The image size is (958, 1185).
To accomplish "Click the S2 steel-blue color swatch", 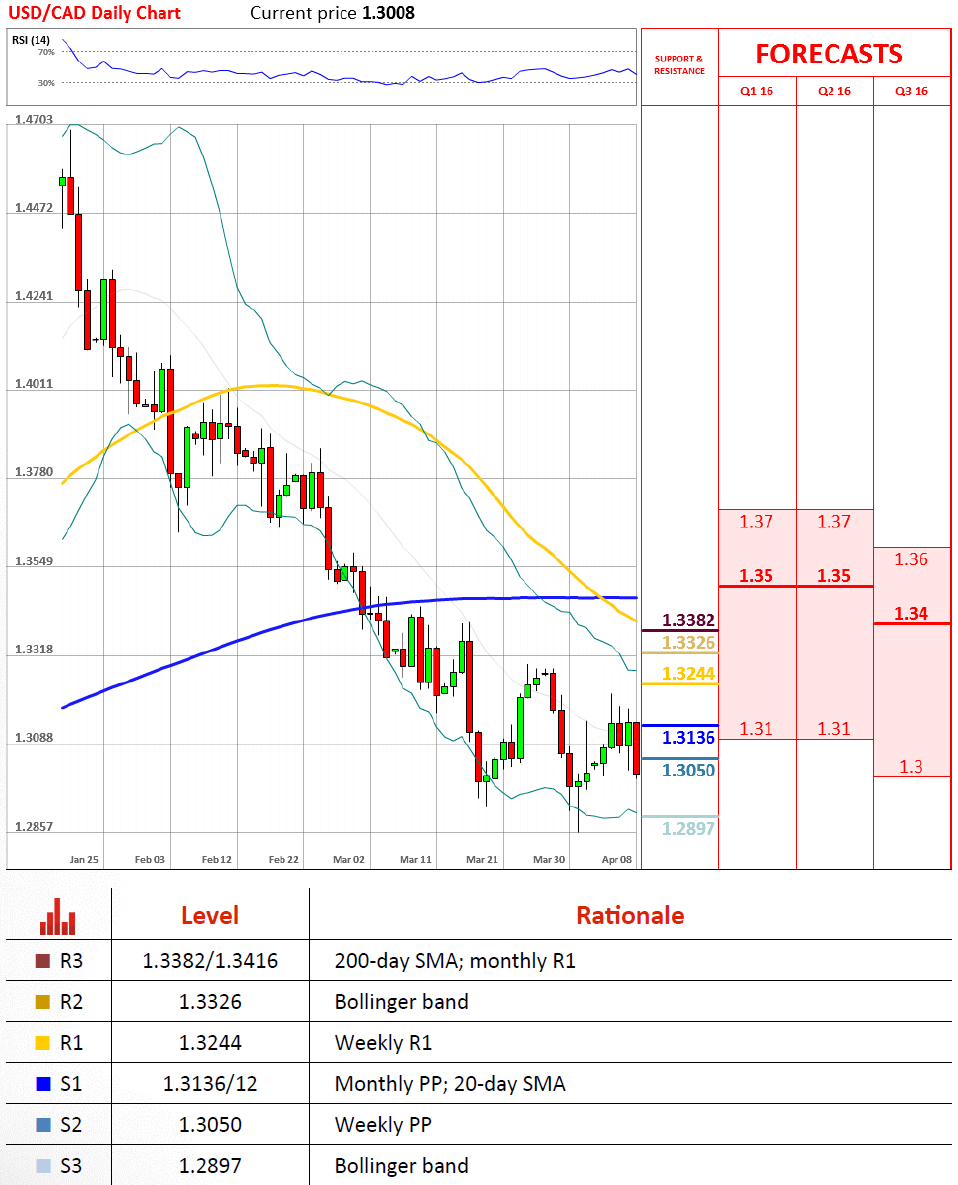I will tap(43, 1125).
